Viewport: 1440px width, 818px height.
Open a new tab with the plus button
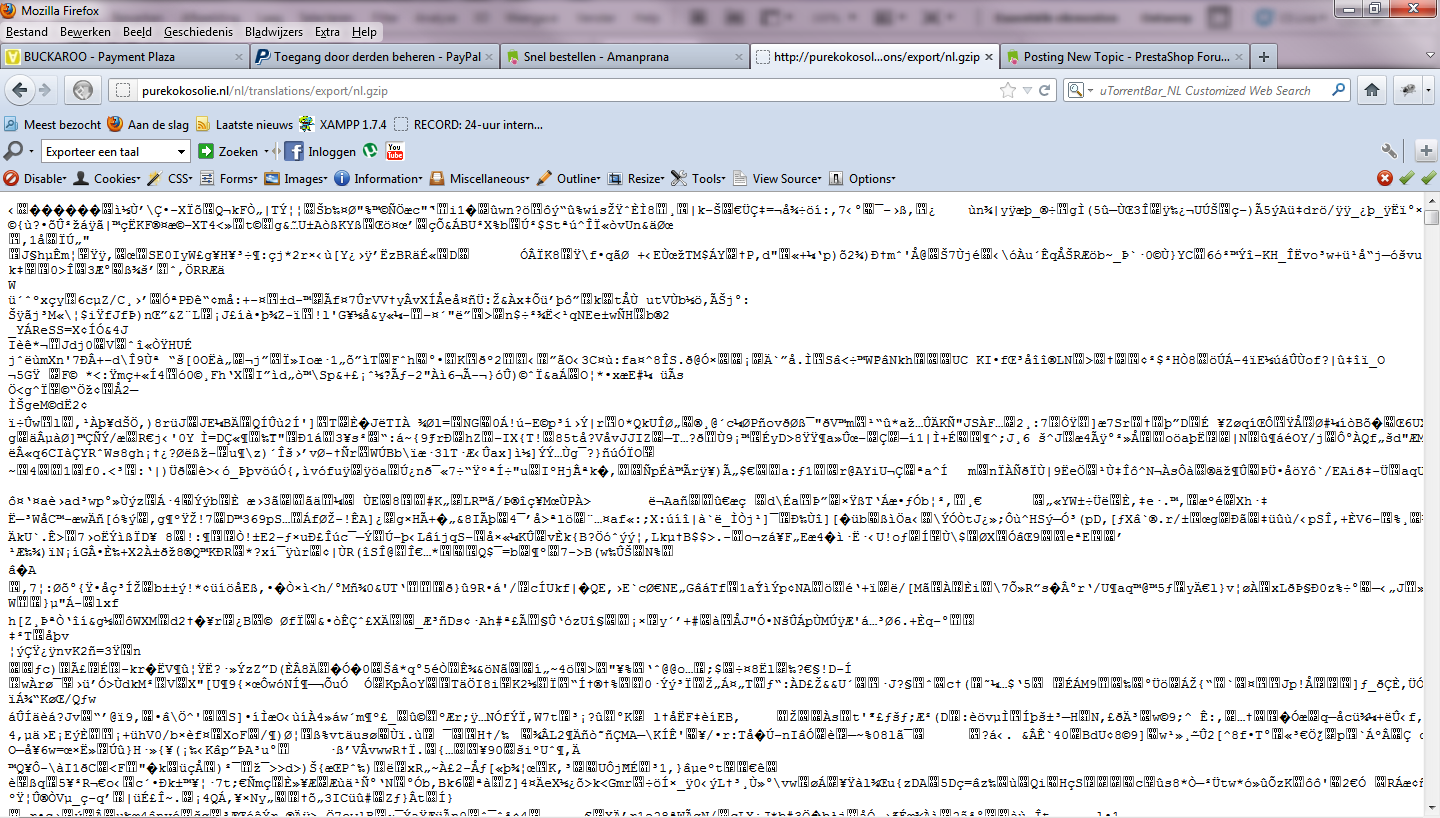pyautogui.click(x=1264, y=57)
